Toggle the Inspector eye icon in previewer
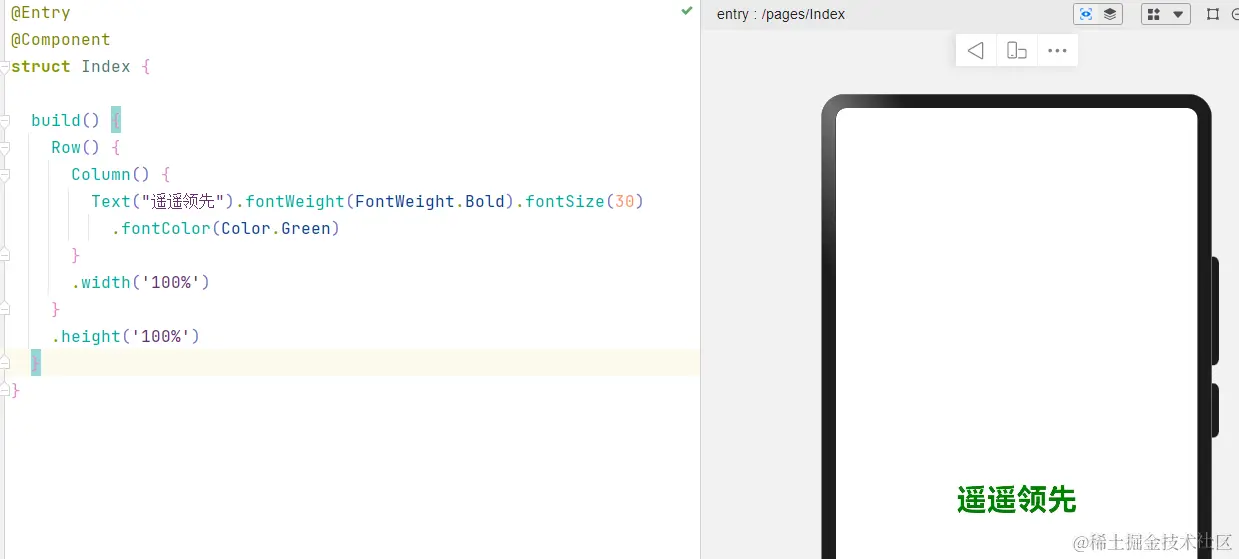 click(x=1086, y=14)
